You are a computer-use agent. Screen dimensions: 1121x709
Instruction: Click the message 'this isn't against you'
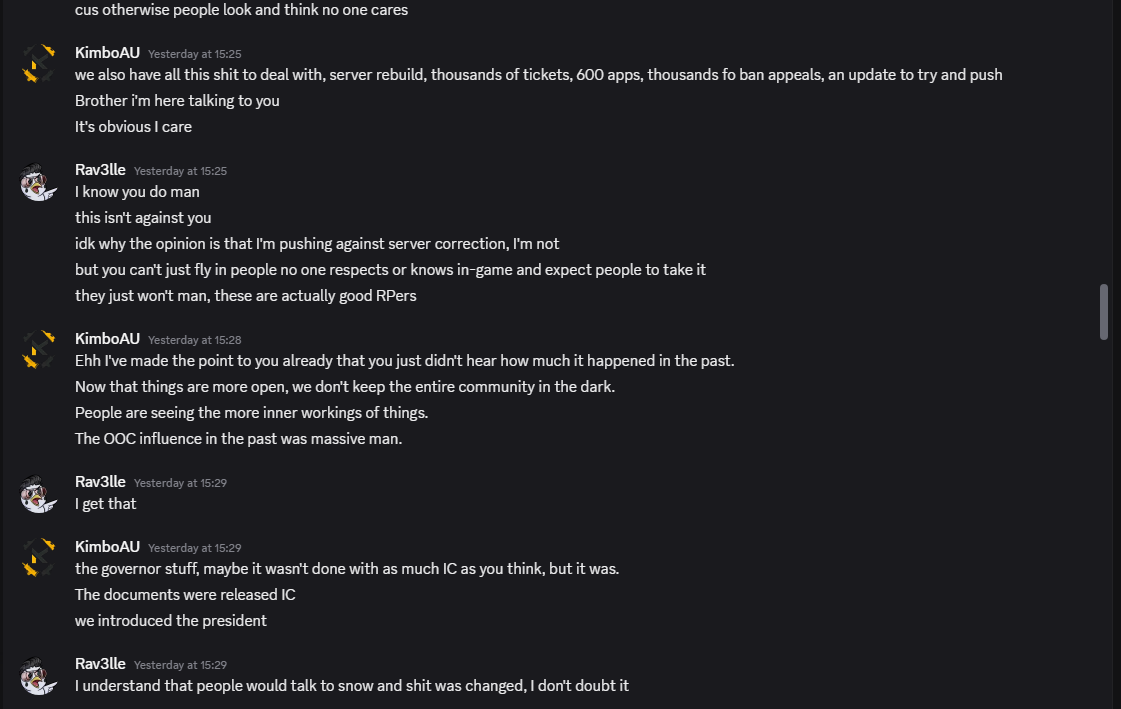tap(143, 217)
